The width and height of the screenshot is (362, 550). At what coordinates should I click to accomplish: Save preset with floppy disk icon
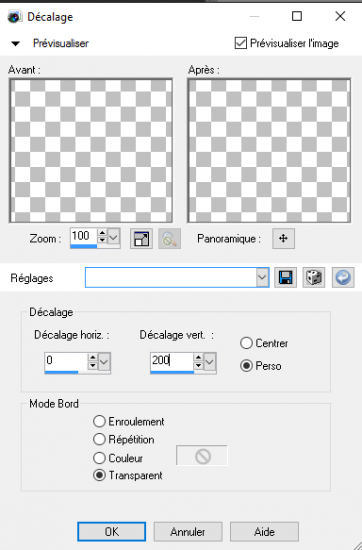pos(285,277)
